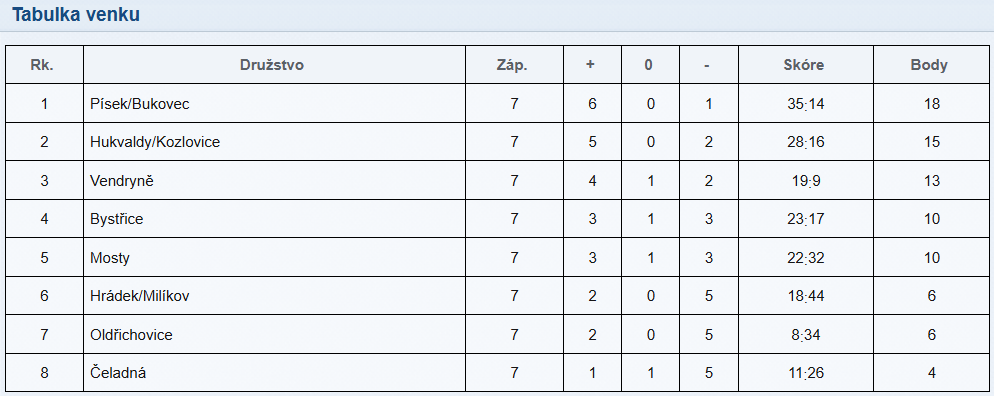Select the Hukvaldy/Kozlovice team row
The width and height of the screenshot is (994, 396).
[496, 142]
